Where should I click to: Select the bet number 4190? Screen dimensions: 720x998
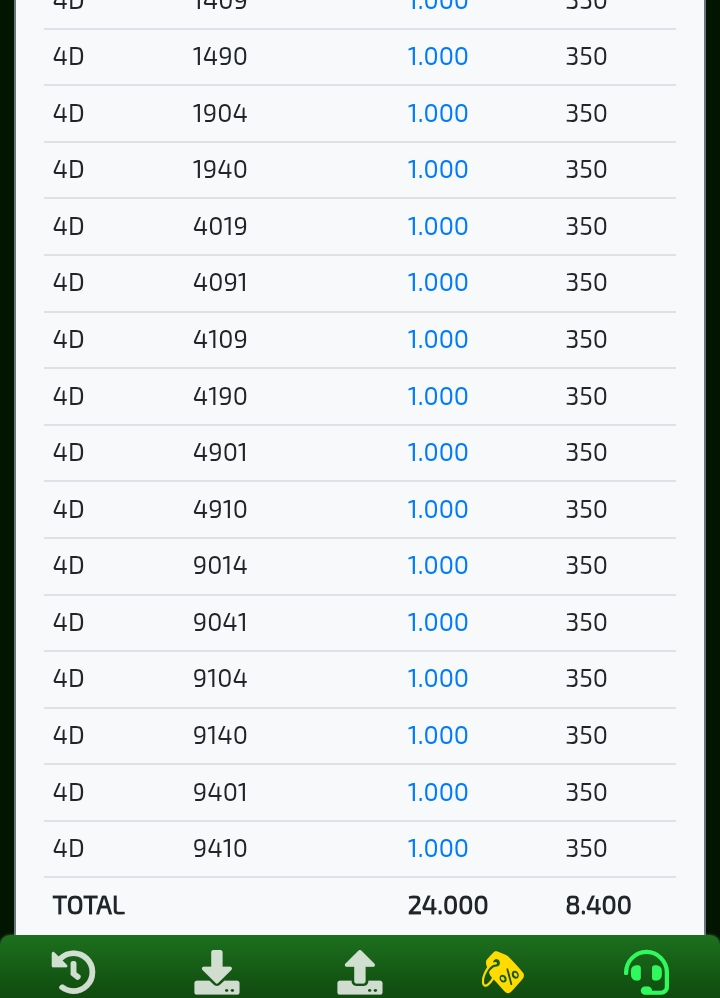220,397
